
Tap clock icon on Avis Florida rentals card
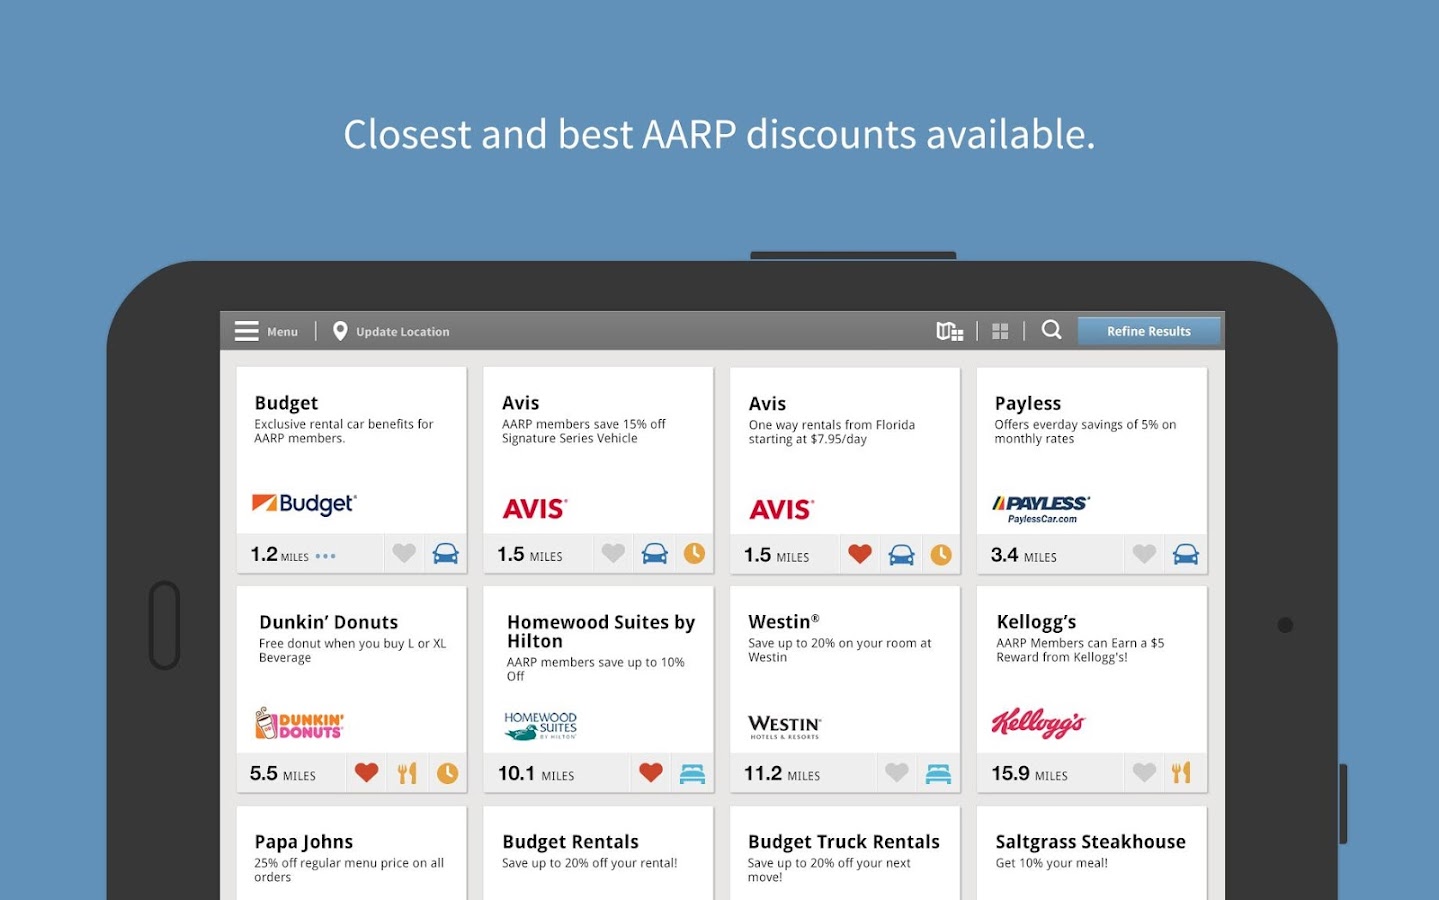[x=941, y=554]
